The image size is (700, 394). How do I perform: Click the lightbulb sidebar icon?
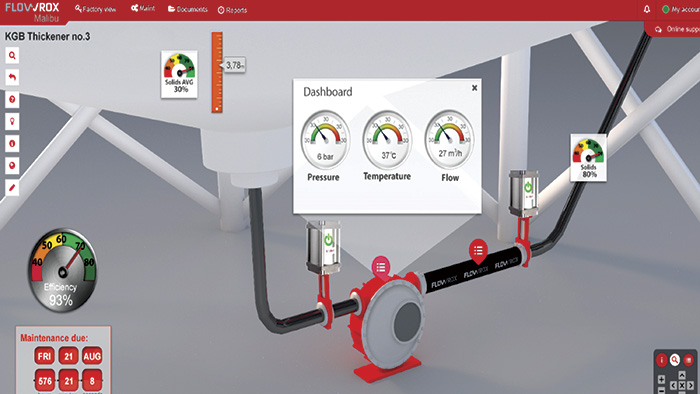pos(12,121)
